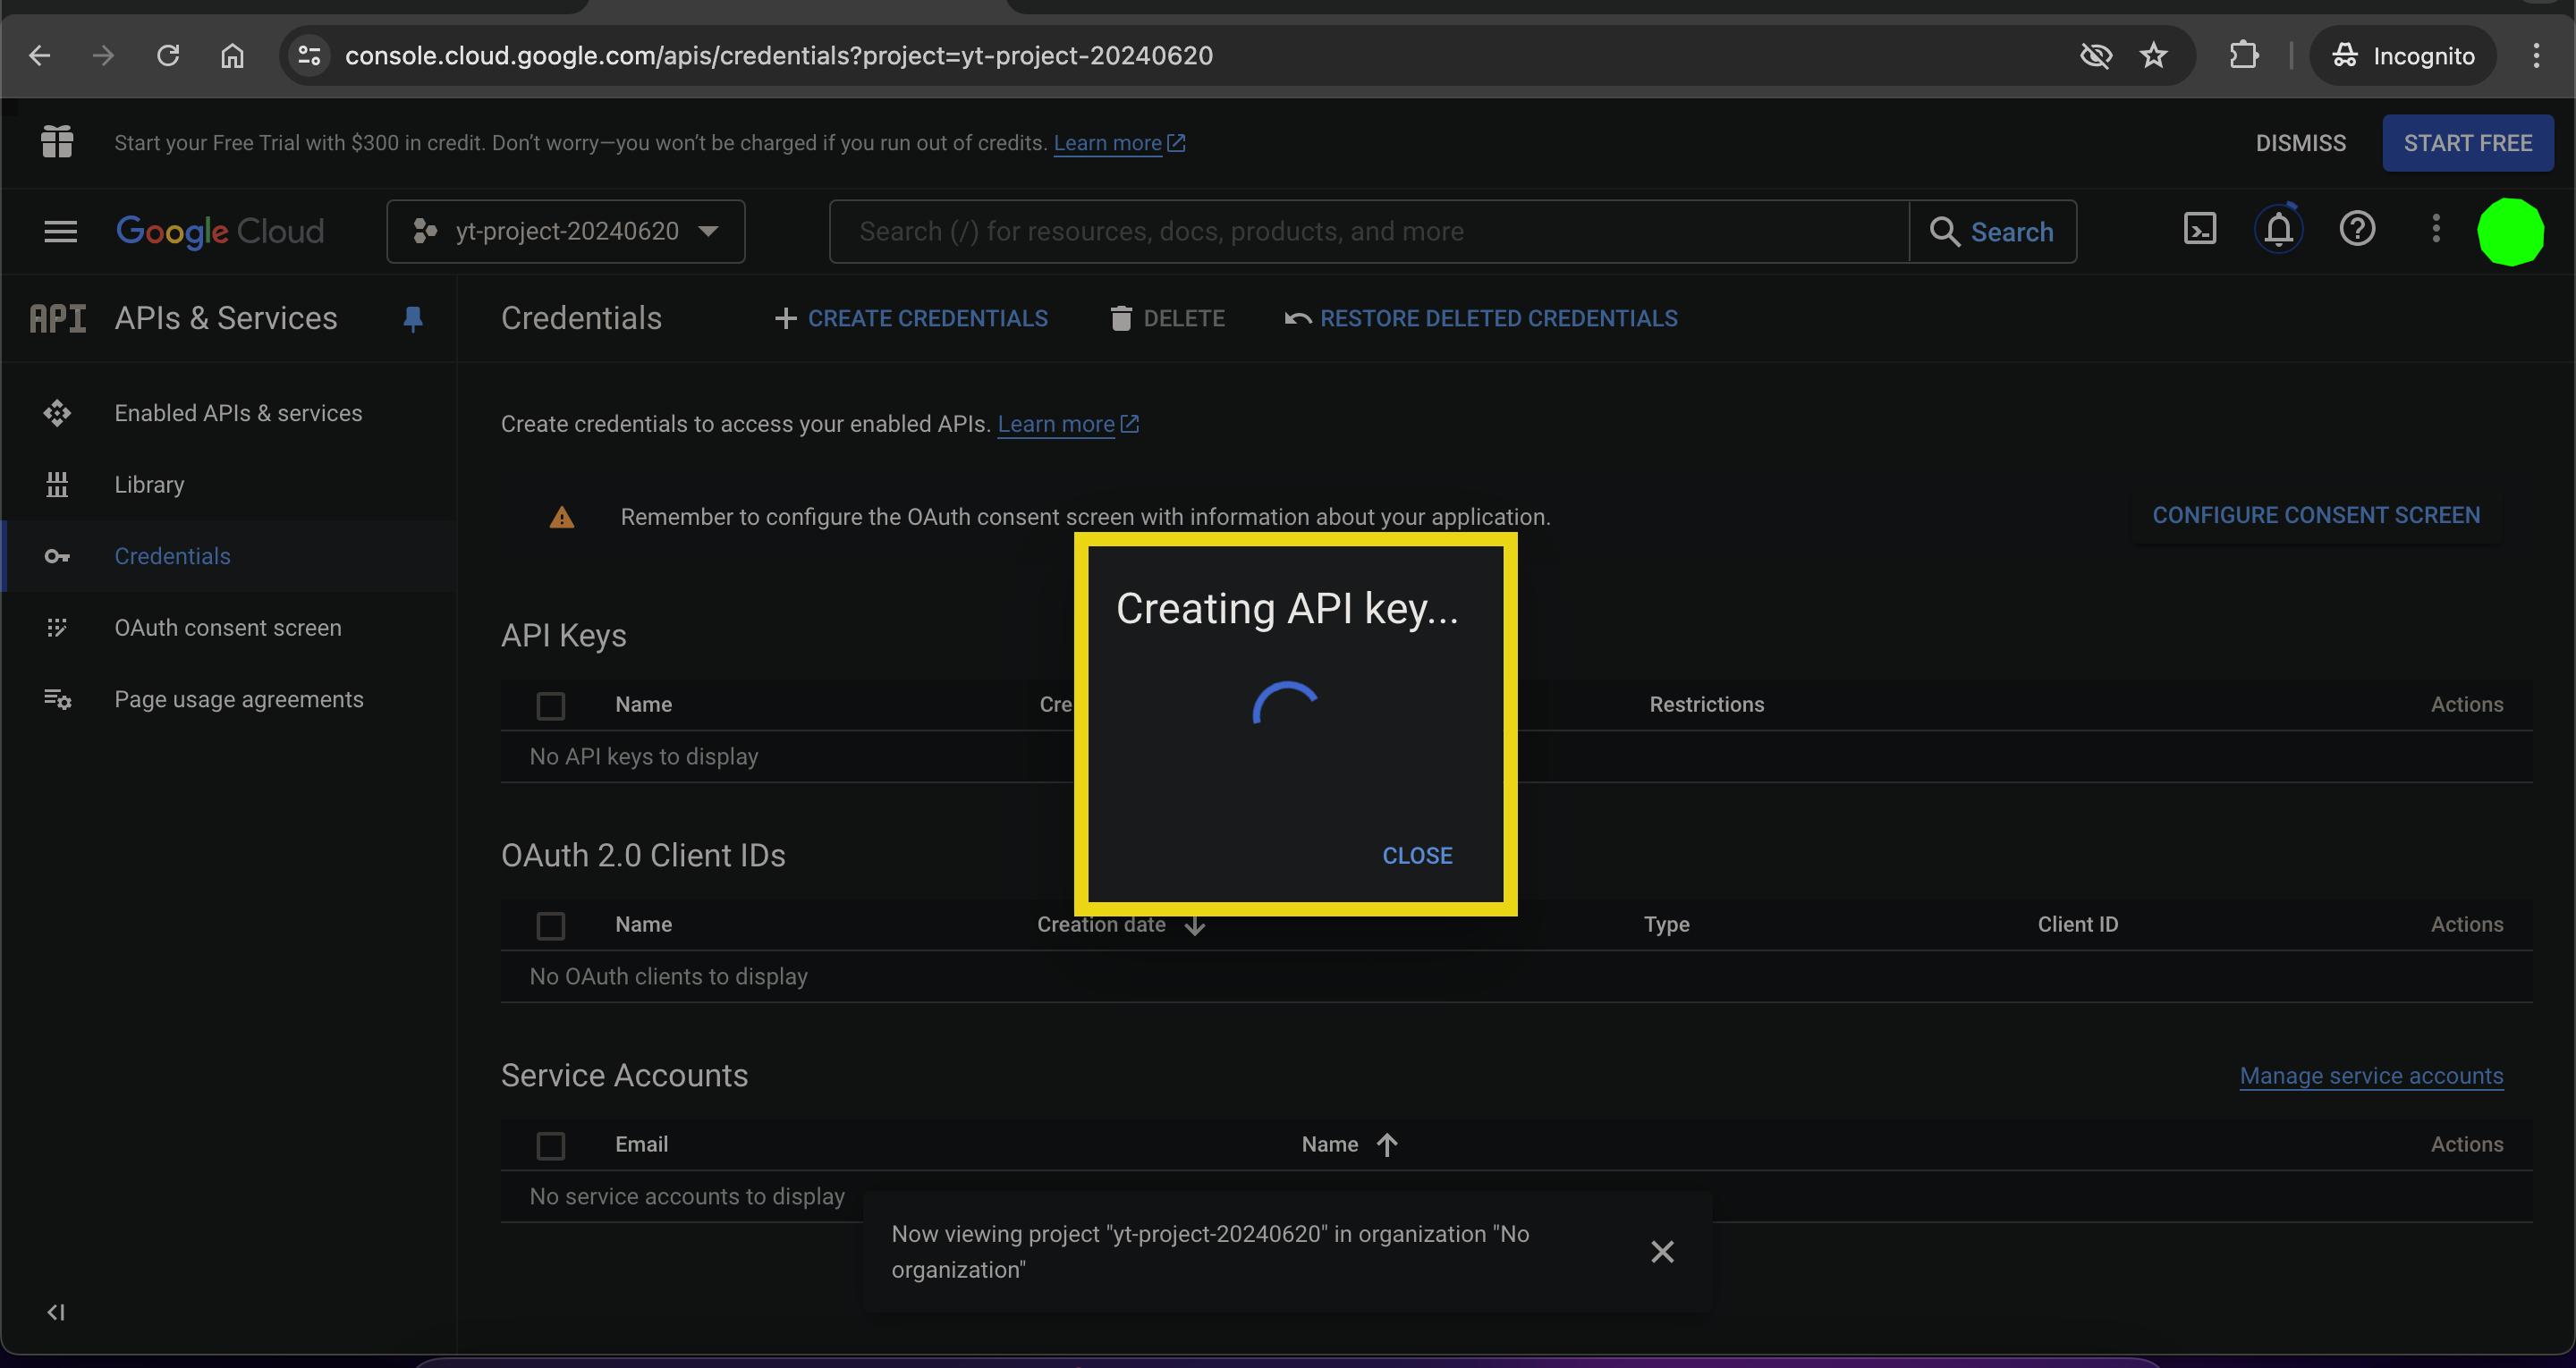Viewport: 2576px width, 1368px height.
Task: Click the browser address bar URL
Action: [x=779, y=55]
